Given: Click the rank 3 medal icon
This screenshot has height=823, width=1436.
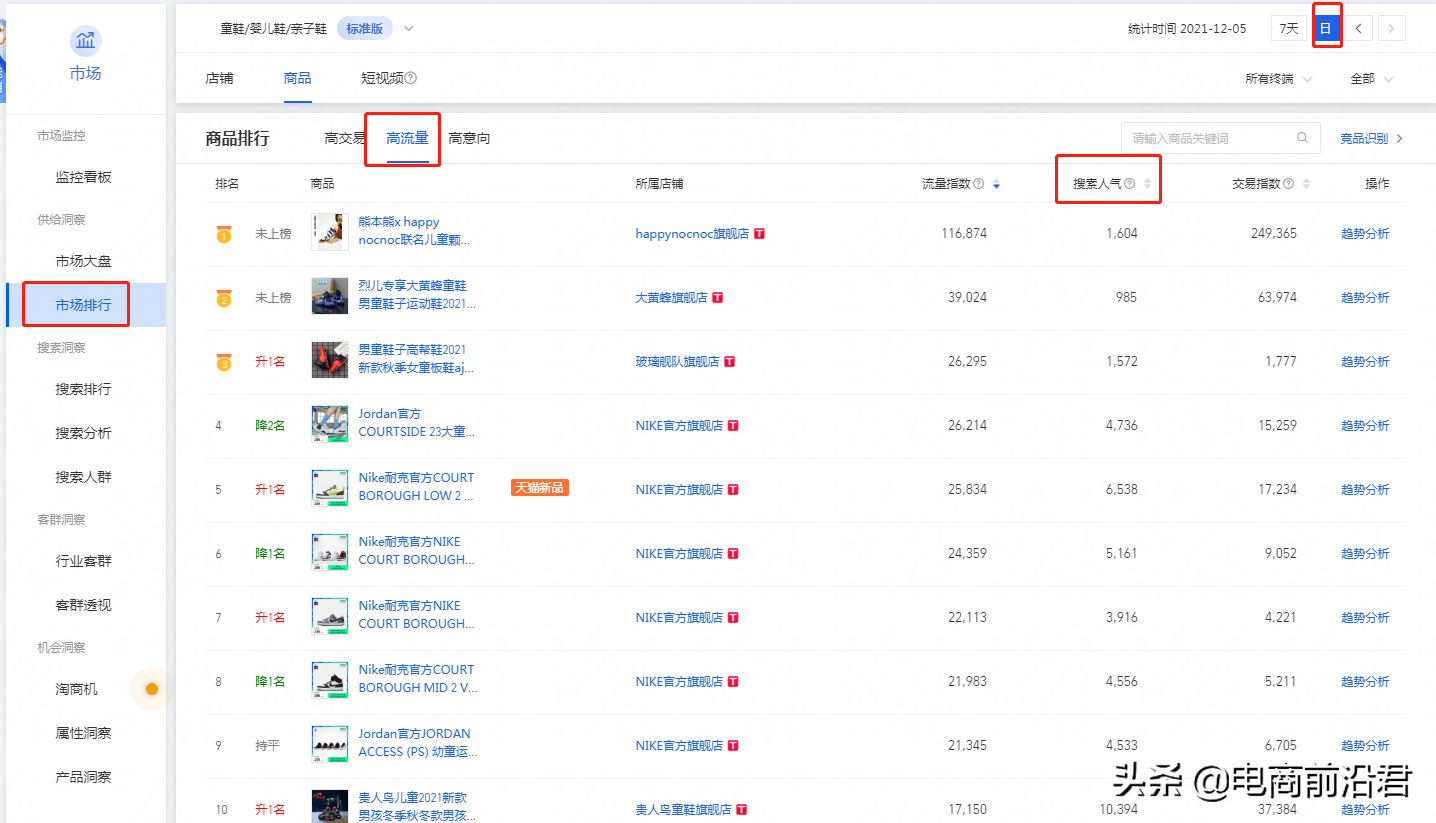Looking at the screenshot, I should tap(224, 362).
